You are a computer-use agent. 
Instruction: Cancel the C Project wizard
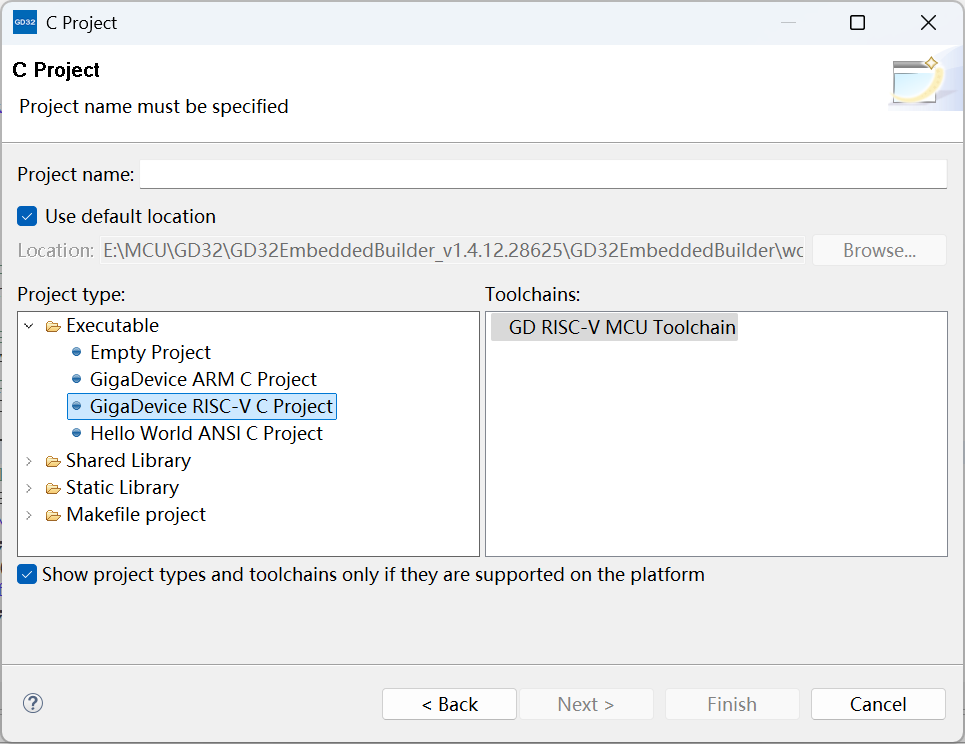[x=878, y=704]
